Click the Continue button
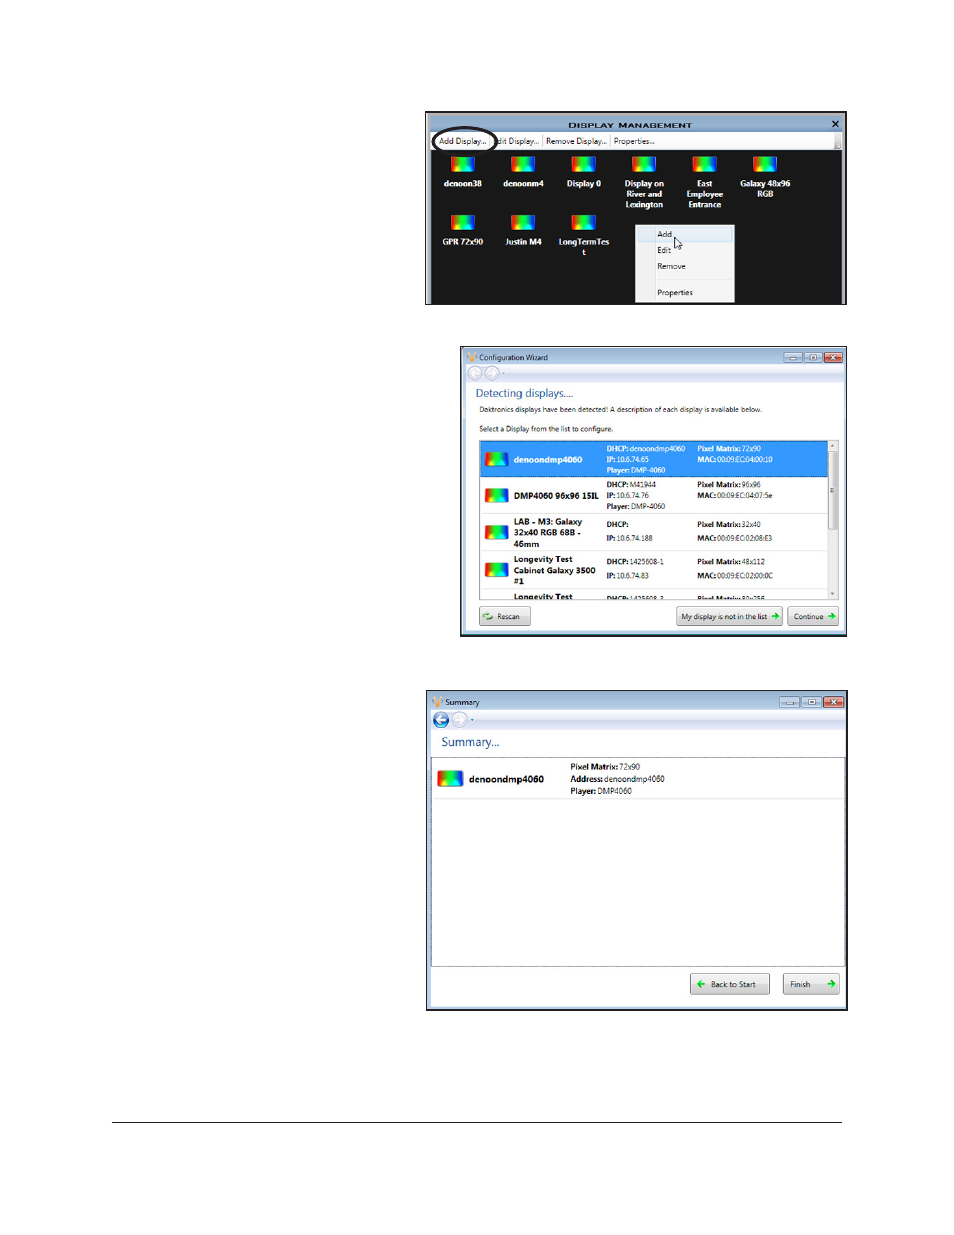Viewport: 954px width, 1235px height. [x=814, y=617]
